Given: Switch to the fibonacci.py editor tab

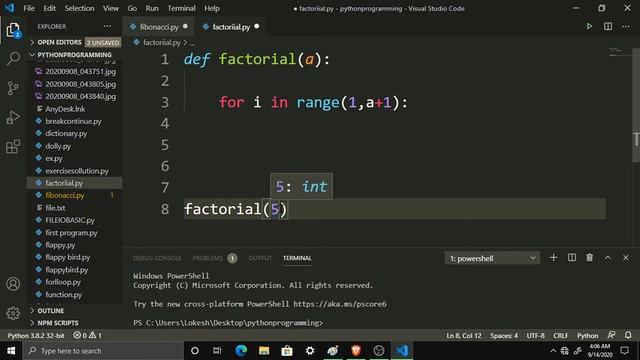Looking at the screenshot, I should pyautogui.click(x=158, y=27).
